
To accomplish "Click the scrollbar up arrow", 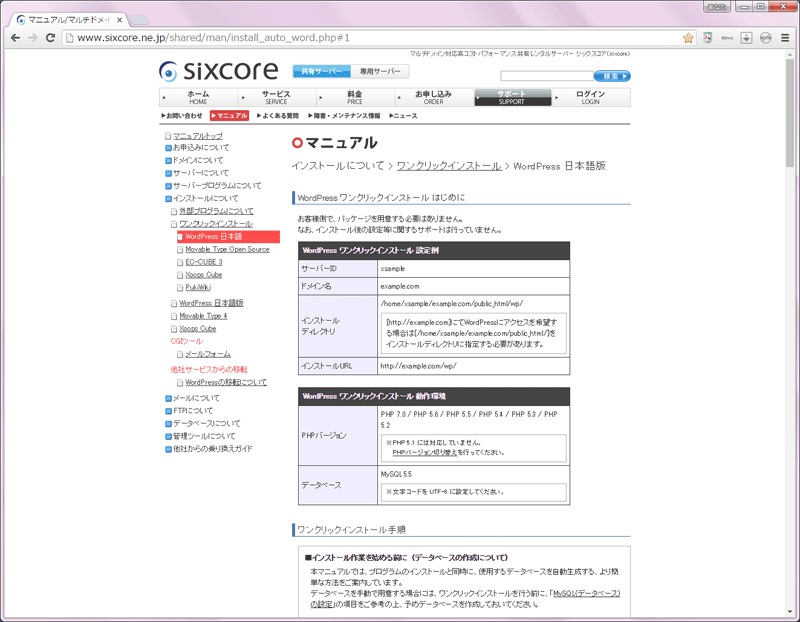I will [790, 54].
